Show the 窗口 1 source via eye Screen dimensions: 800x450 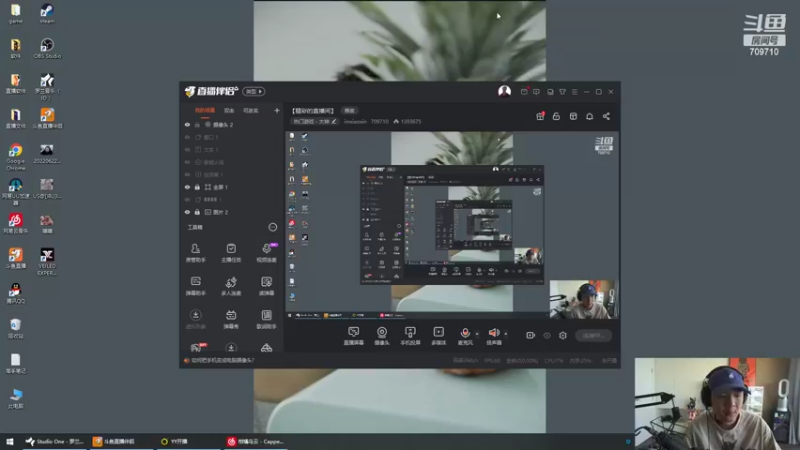(187, 137)
